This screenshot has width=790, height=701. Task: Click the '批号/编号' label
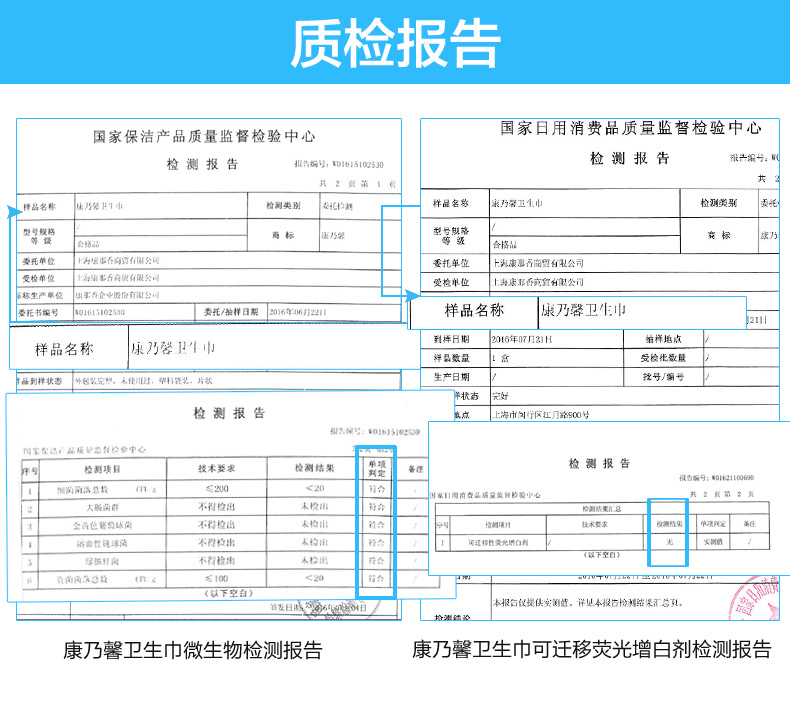[x=664, y=376]
